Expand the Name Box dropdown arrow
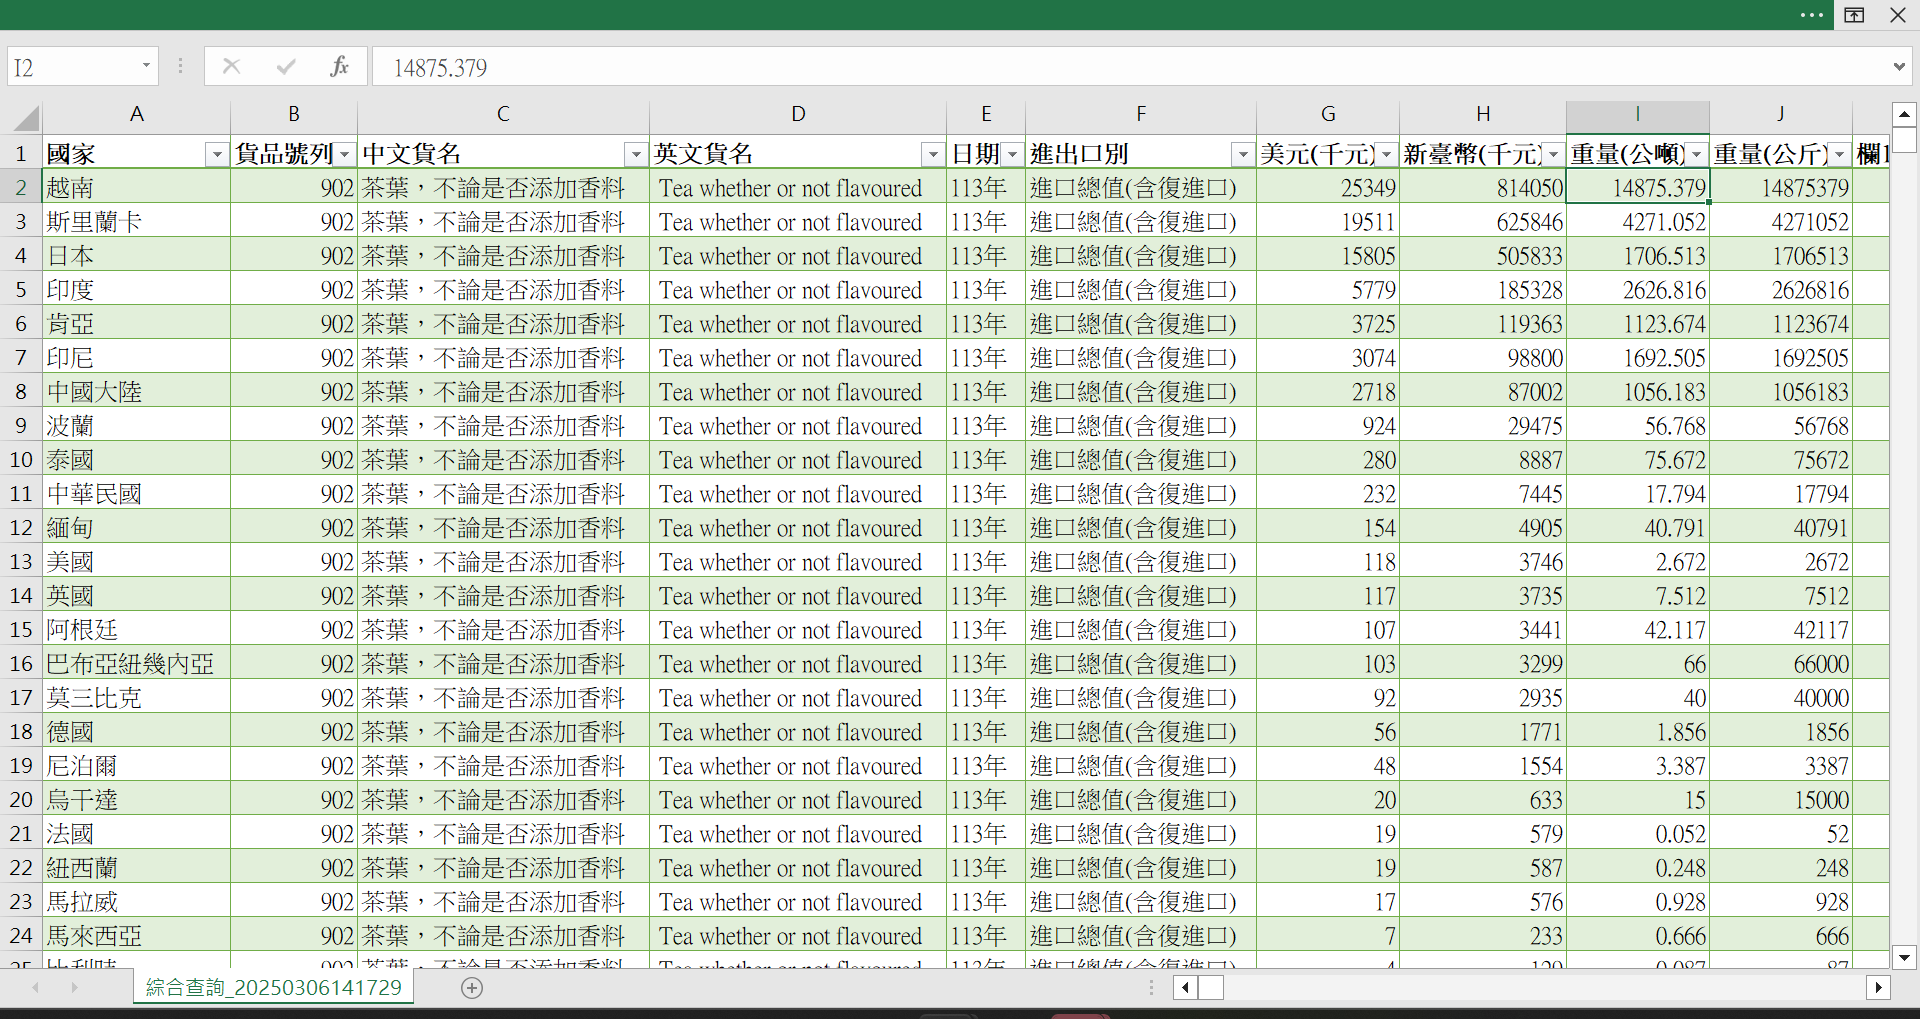The width and height of the screenshot is (1920, 1019). [146, 66]
